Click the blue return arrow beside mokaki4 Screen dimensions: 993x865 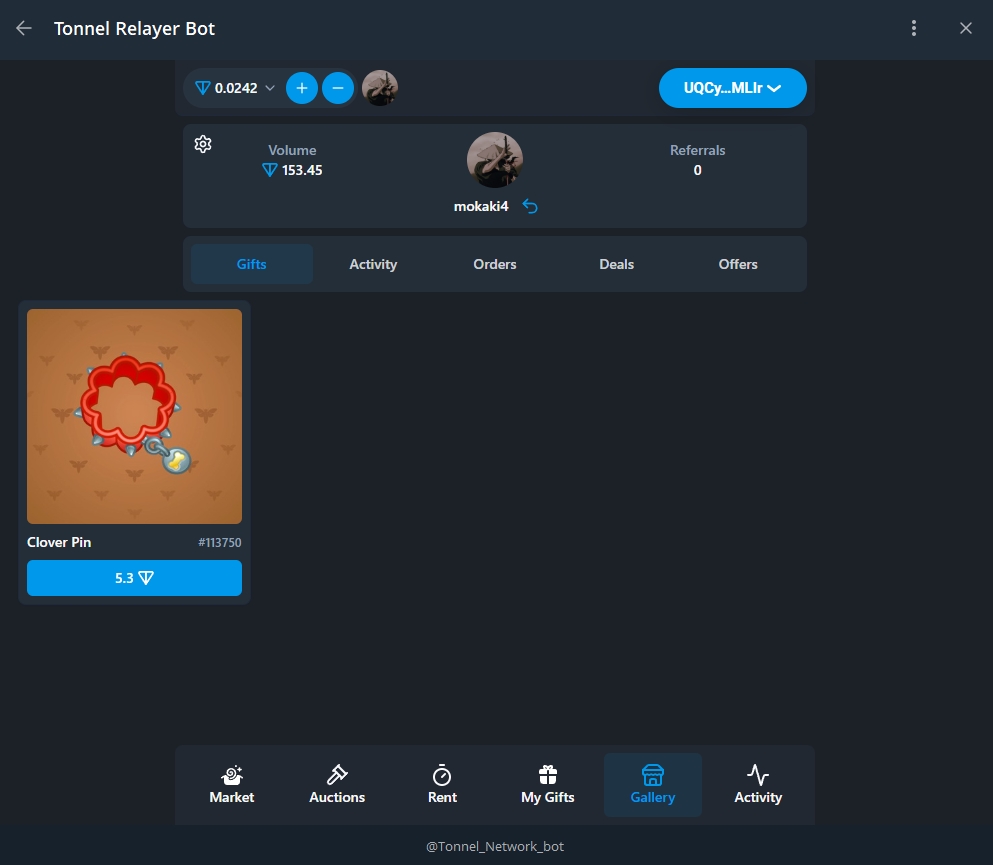530,206
